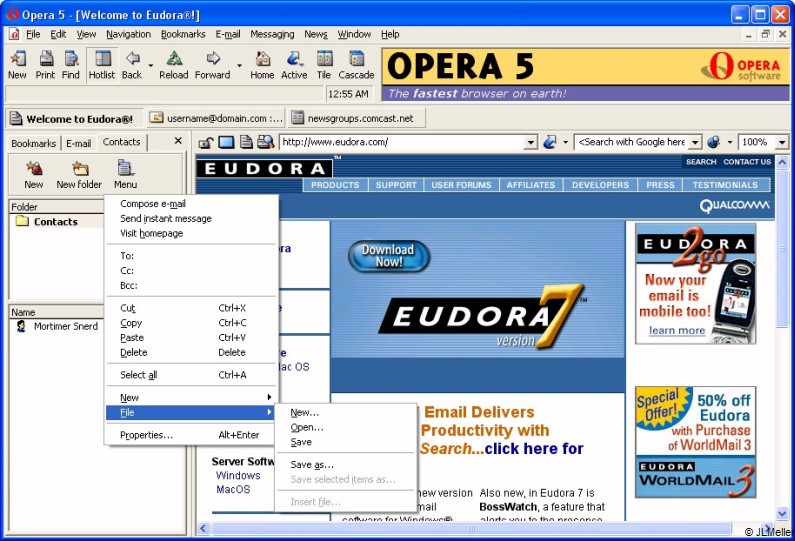The image size is (795, 541).
Task: Click New... in File submenu
Action: (x=345, y=413)
